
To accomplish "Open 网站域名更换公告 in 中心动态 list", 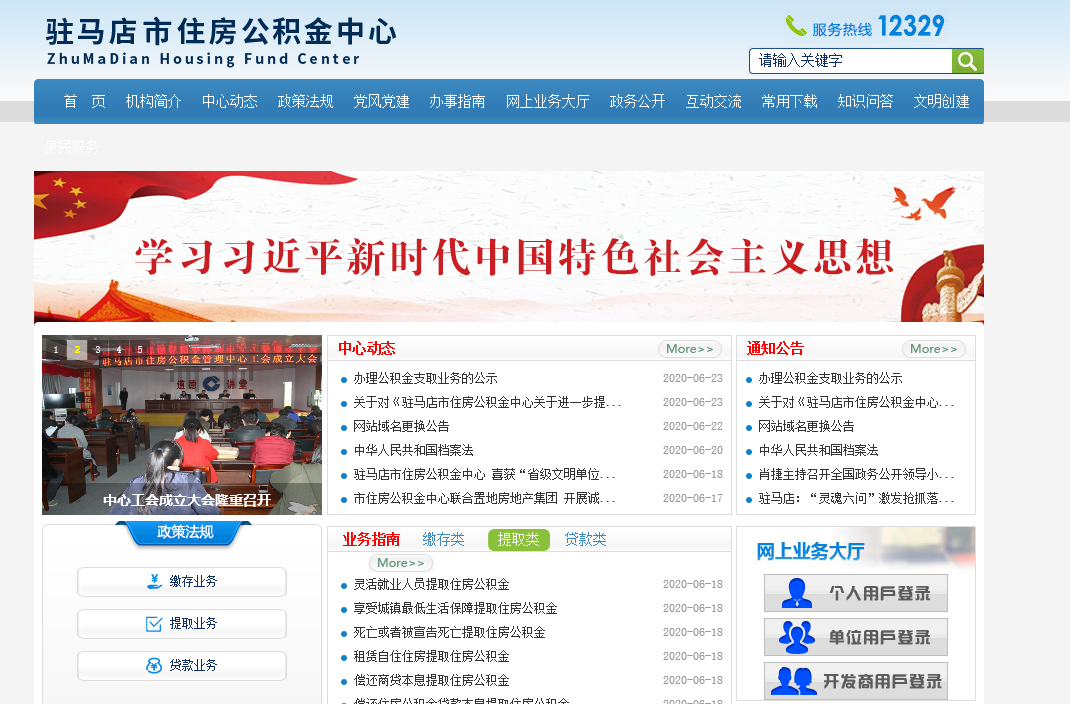I will click(x=401, y=426).
